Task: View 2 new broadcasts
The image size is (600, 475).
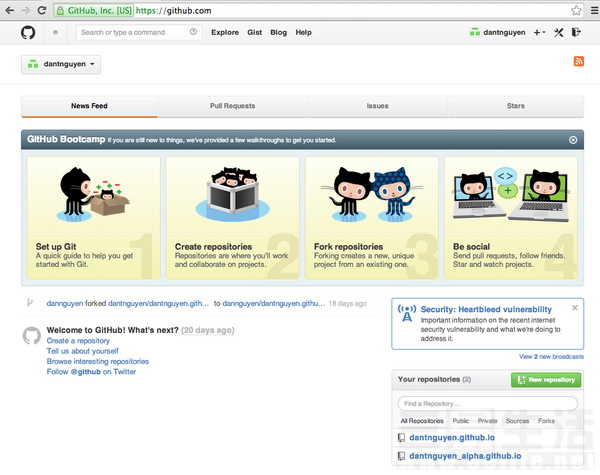Action: [x=551, y=356]
